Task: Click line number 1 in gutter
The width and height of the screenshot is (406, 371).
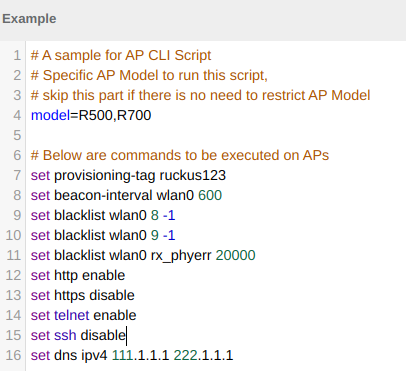Action: coord(17,55)
